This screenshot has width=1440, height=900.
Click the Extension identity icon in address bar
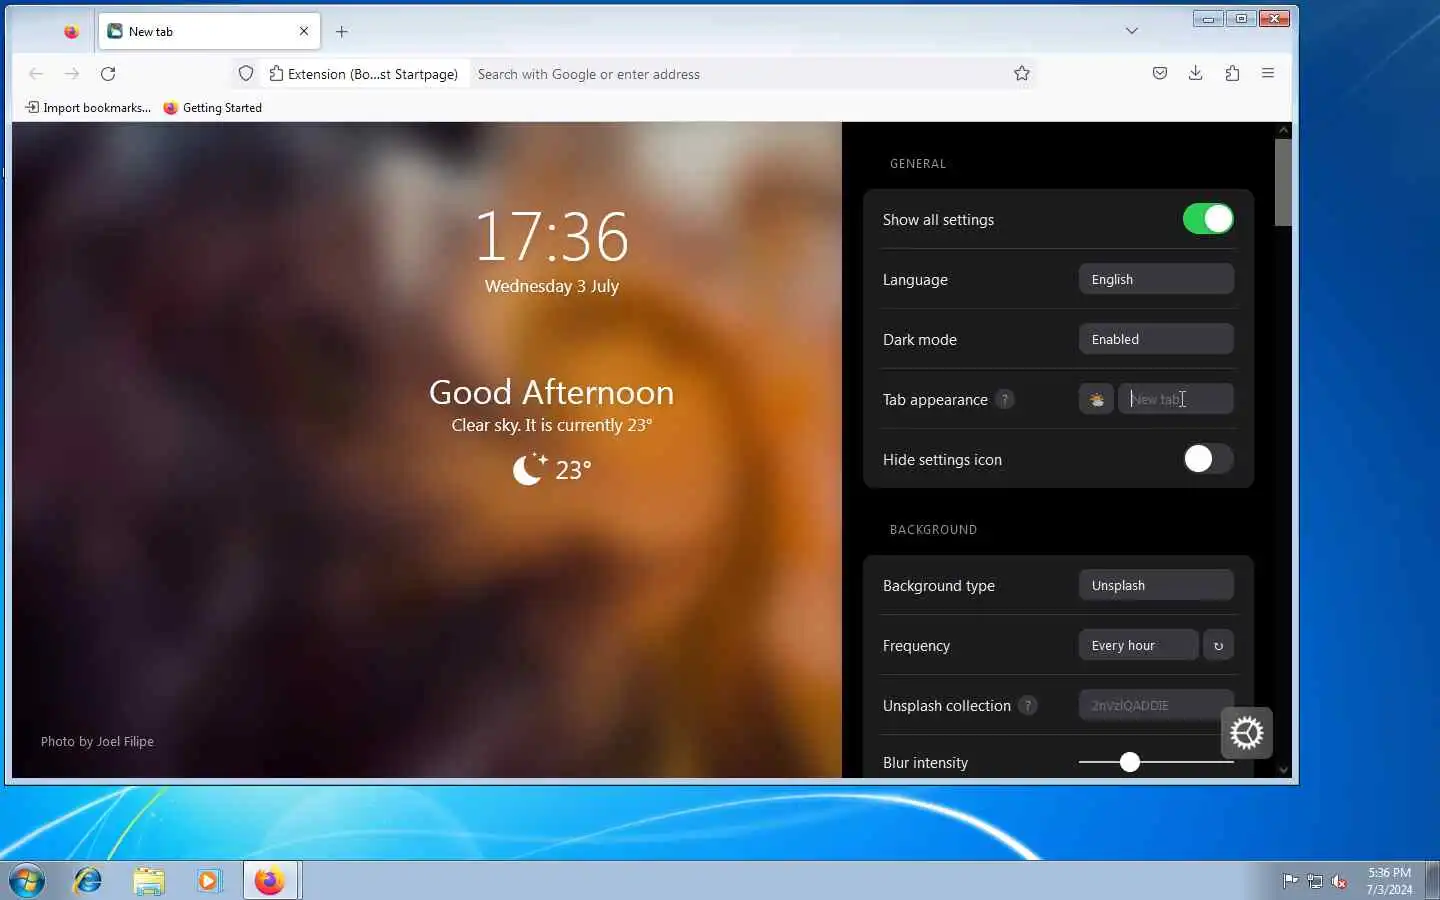[x=363, y=74]
